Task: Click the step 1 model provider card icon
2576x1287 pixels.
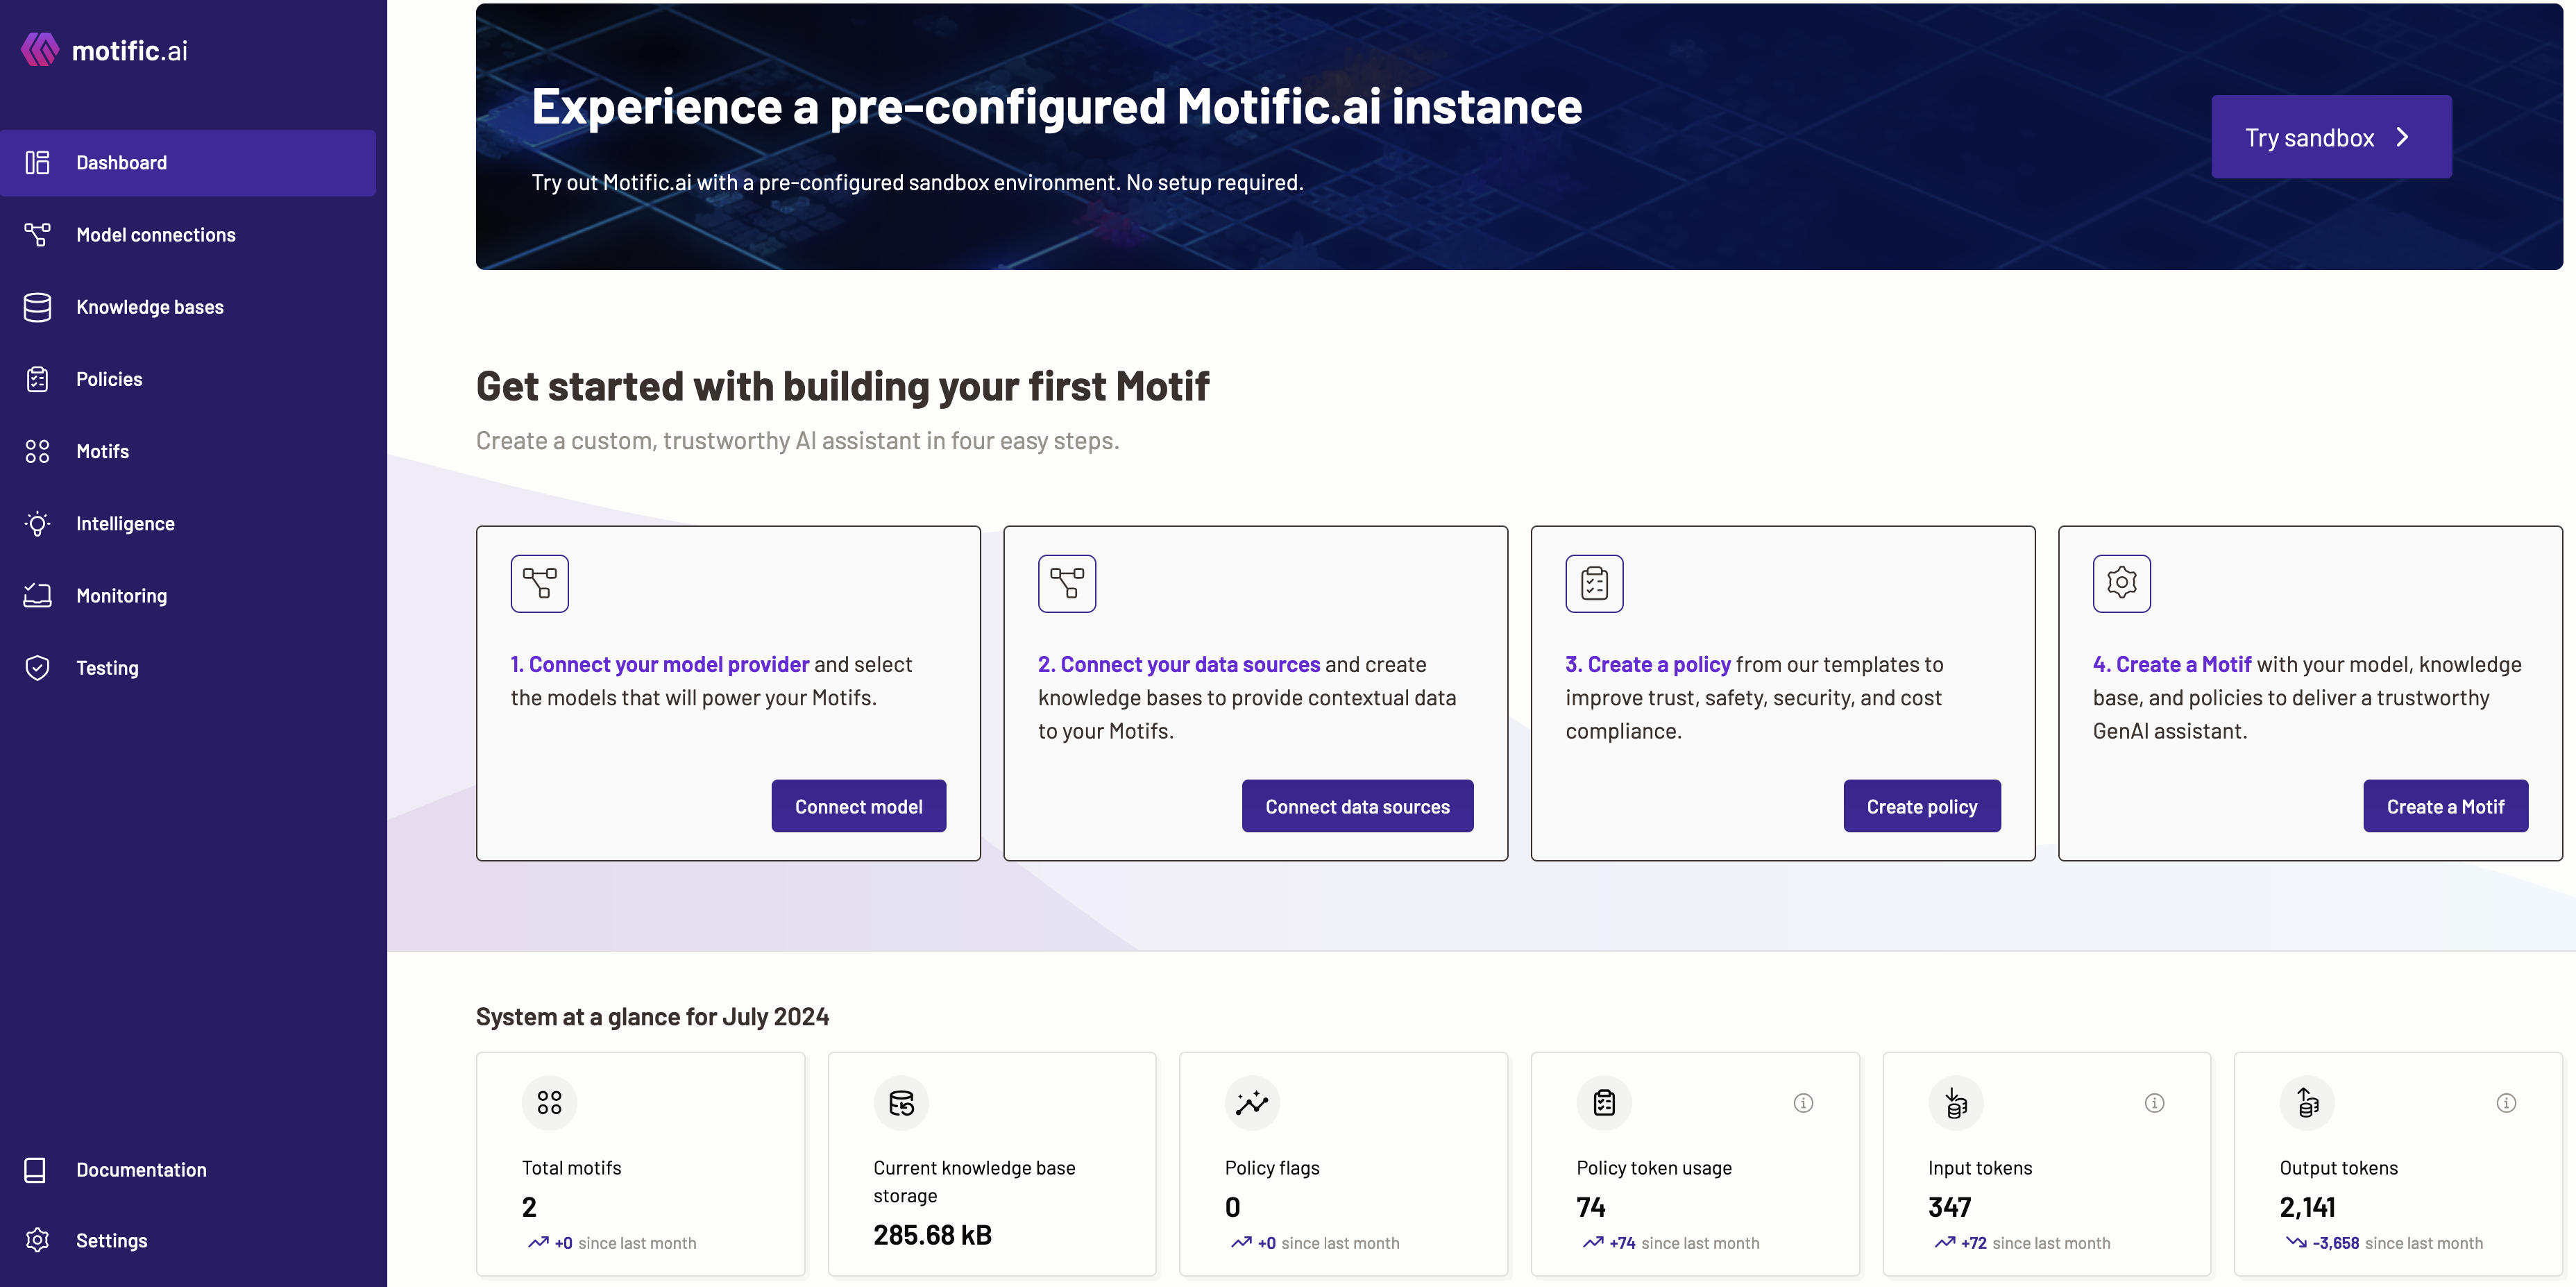Action: click(539, 583)
